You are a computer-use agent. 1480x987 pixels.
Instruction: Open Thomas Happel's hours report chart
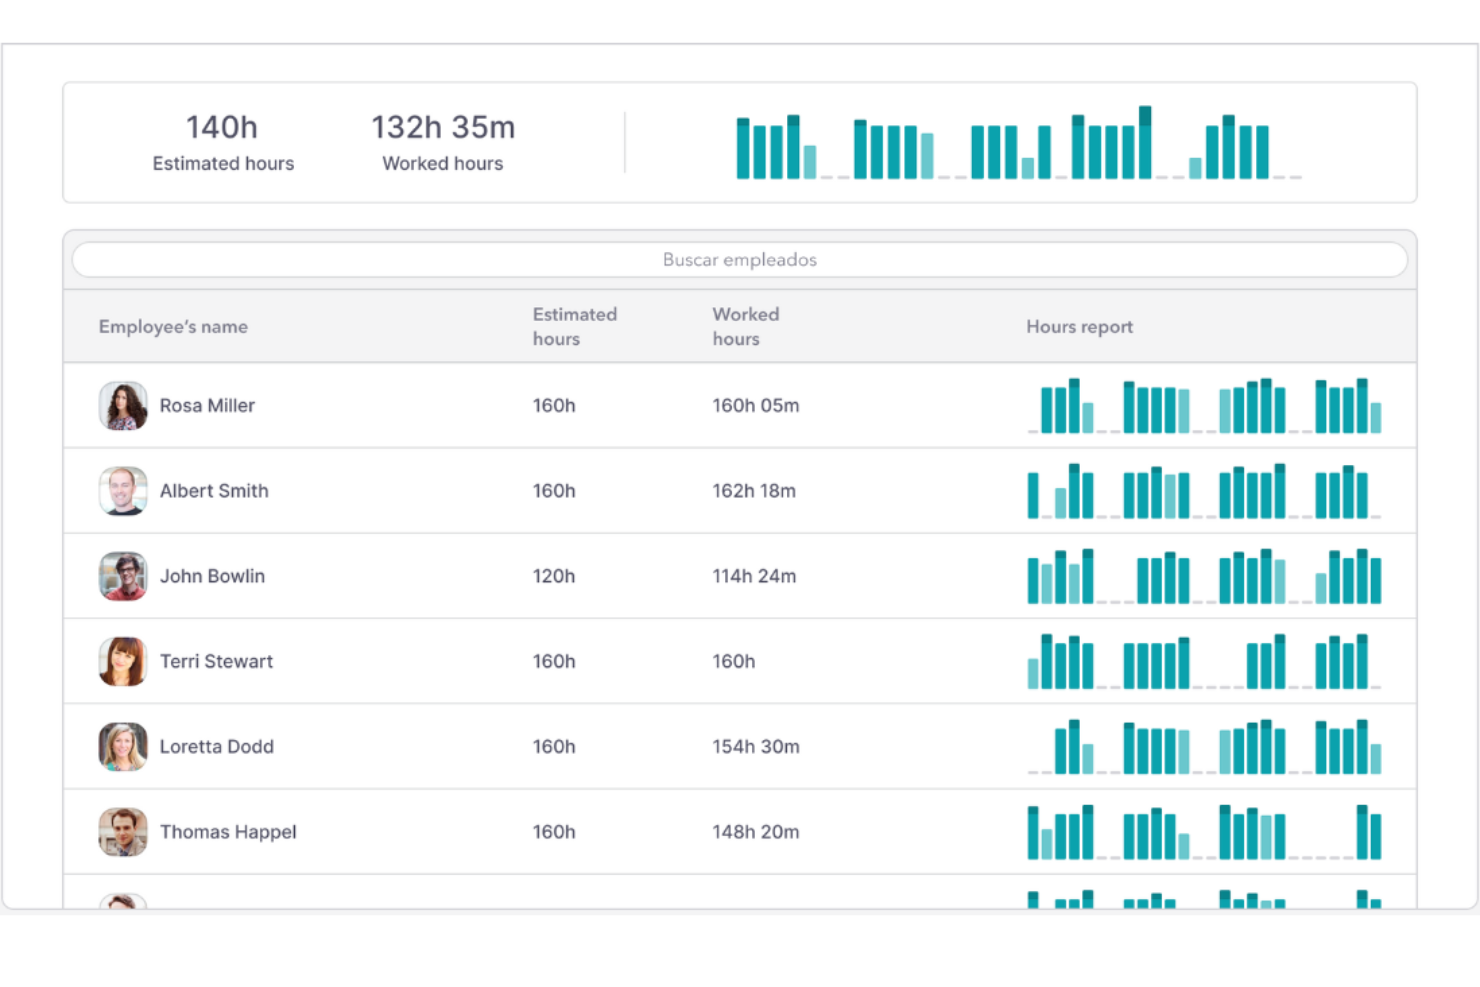1204,832
